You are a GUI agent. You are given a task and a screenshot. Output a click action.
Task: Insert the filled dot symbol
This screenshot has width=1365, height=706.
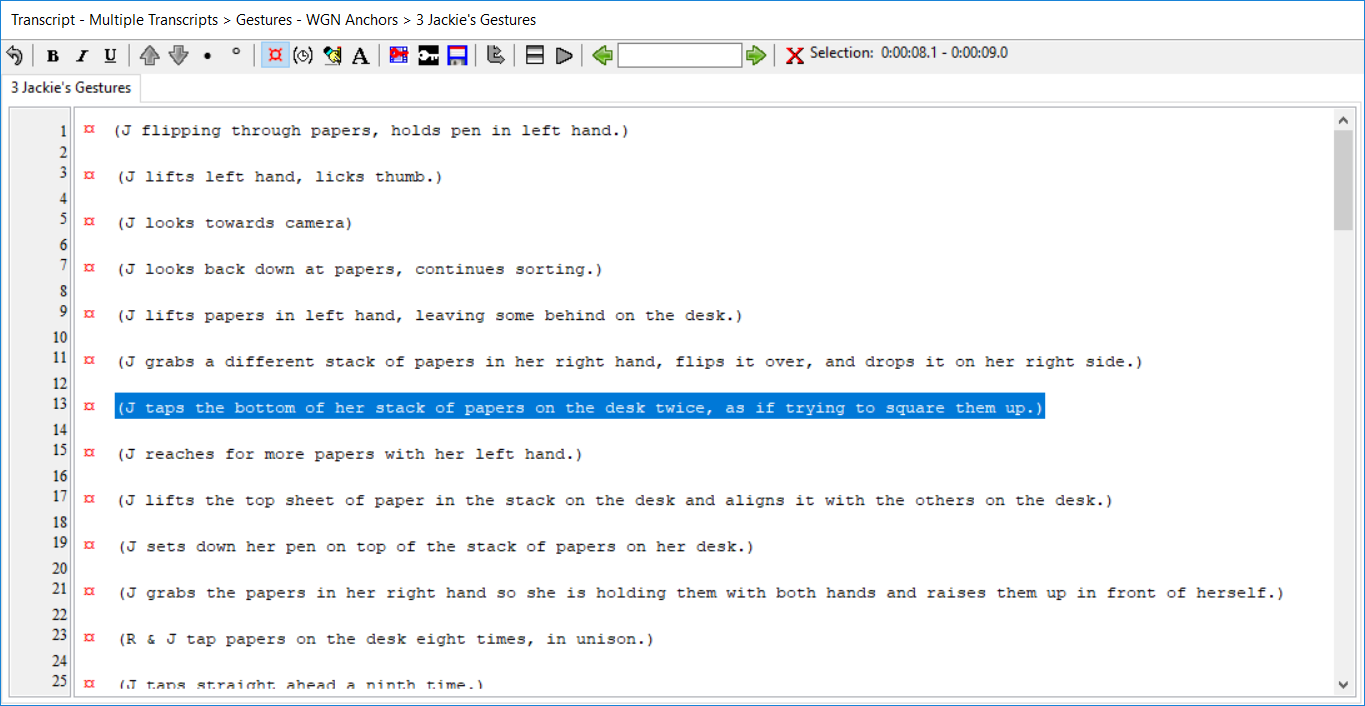[x=207, y=56]
